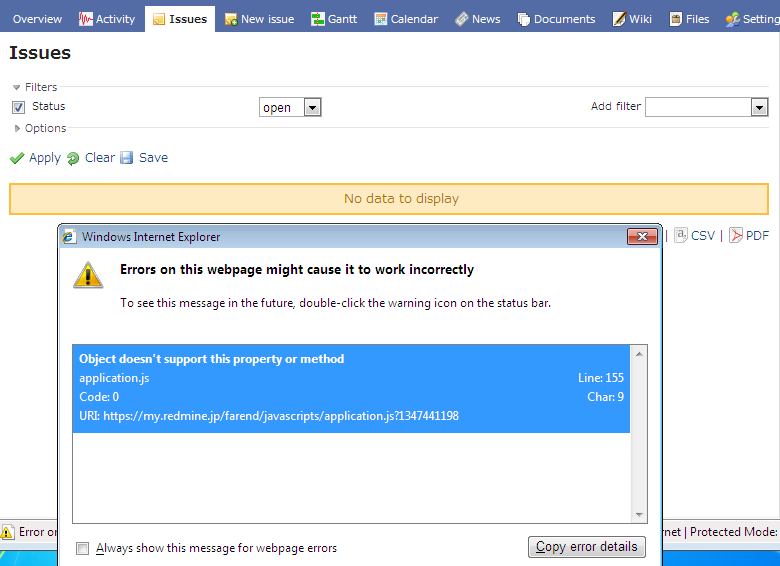Click the Activity tab pulse icon
Image resolution: width=780 pixels, height=566 pixels.
coord(86,19)
